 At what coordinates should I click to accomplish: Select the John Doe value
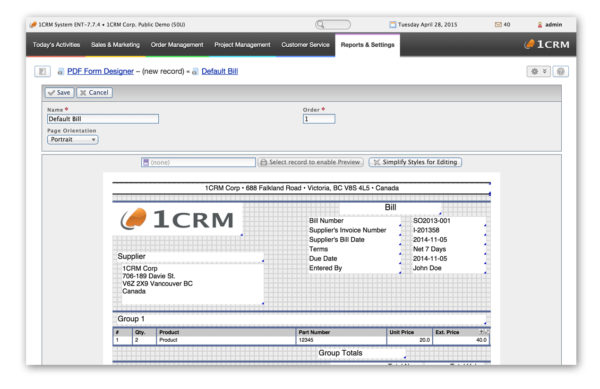click(427, 268)
